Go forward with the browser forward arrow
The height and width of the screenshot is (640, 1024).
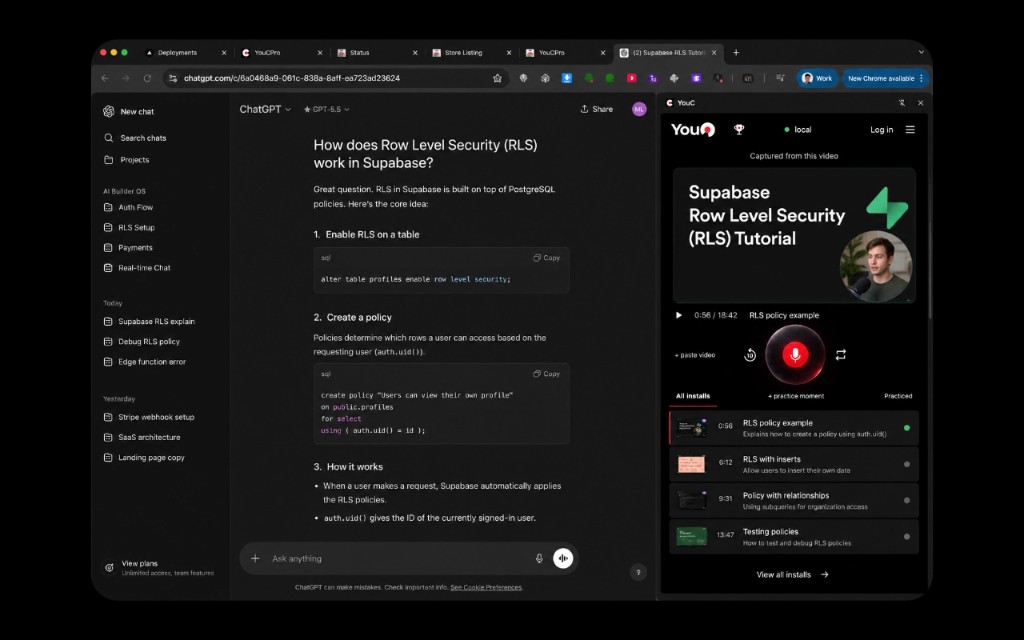(x=126, y=78)
